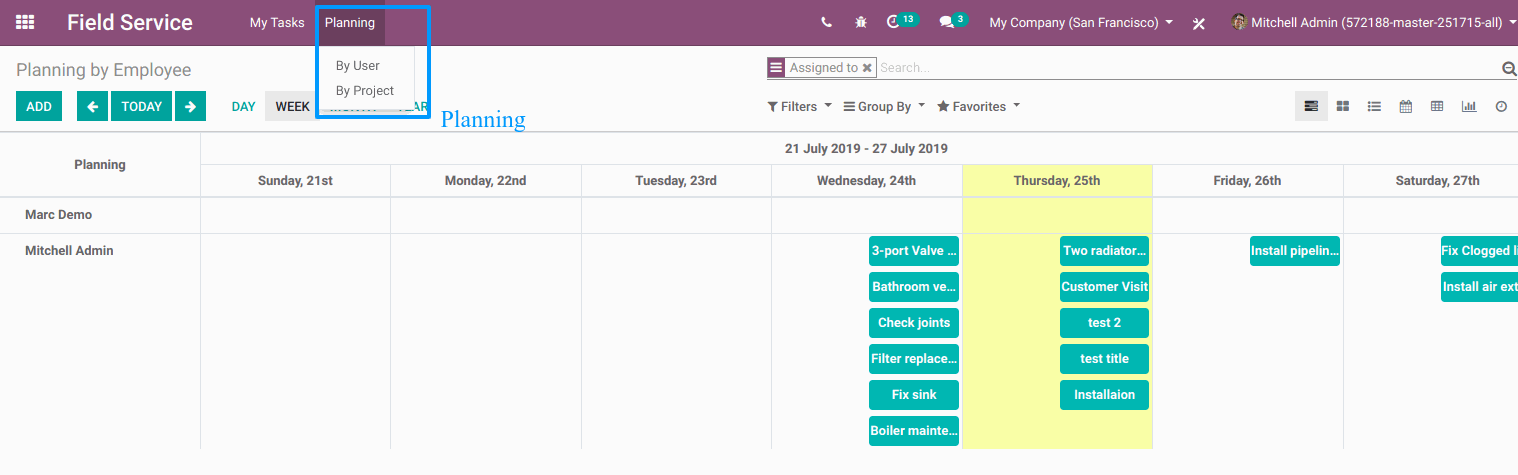
Task: Click the Planning by Employee breadcrumb title
Action: click(103, 70)
